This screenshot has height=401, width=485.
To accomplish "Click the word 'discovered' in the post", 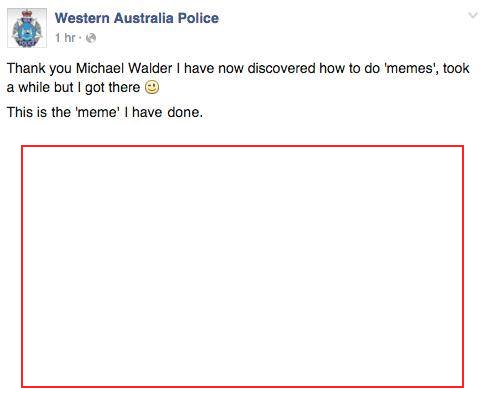I will [x=281, y=68].
